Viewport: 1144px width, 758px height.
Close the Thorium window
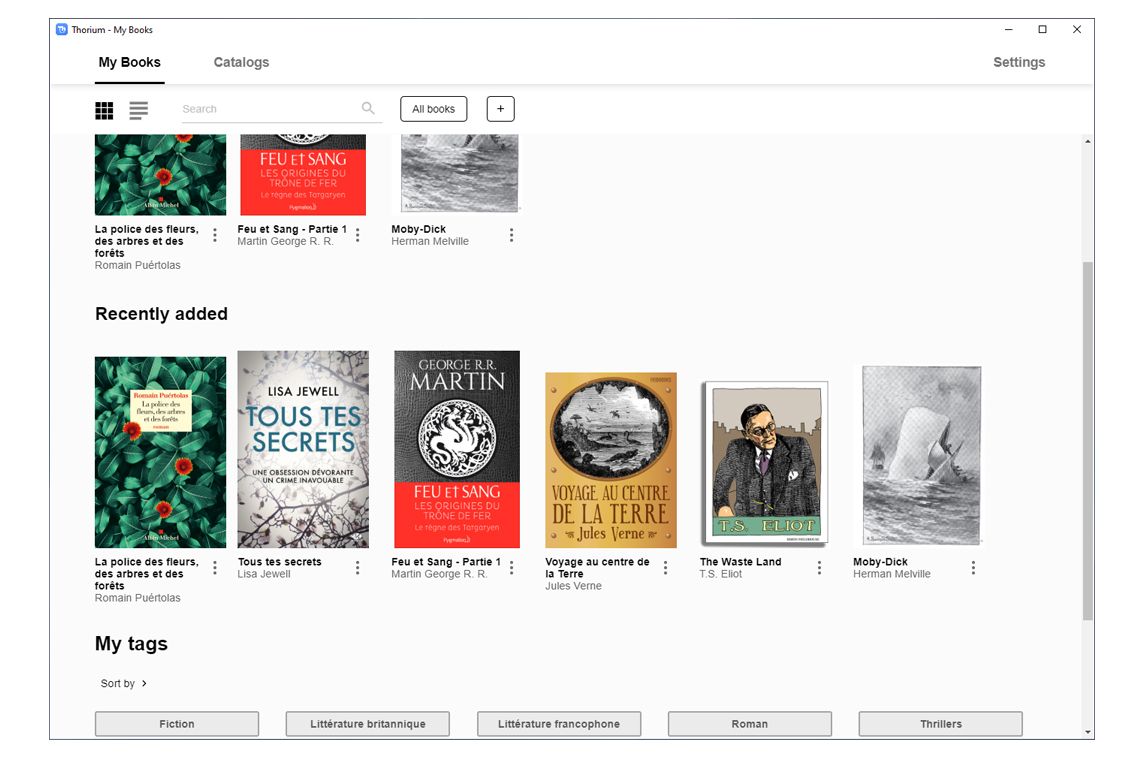coord(1077,29)
